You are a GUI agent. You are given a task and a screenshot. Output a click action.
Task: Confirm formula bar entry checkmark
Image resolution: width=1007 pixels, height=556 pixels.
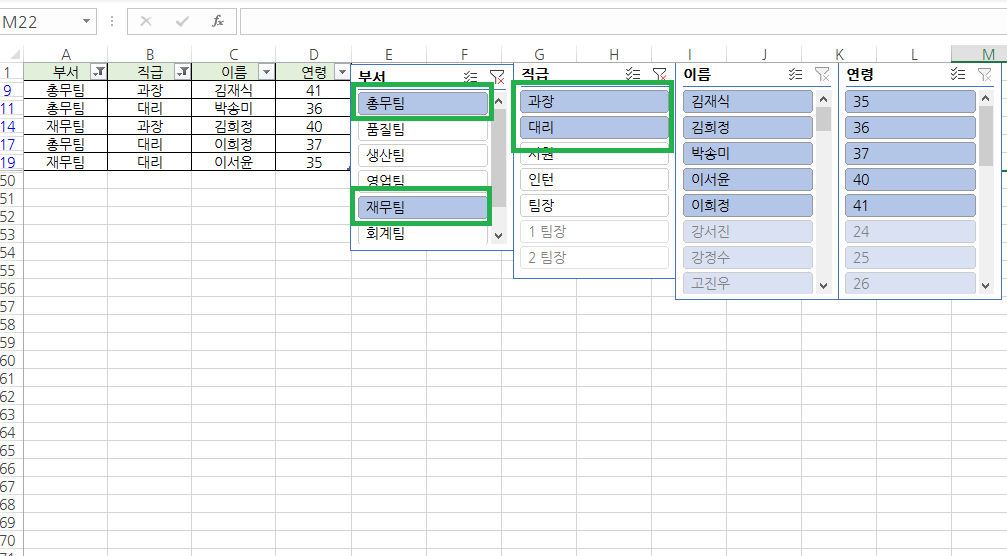182,22
